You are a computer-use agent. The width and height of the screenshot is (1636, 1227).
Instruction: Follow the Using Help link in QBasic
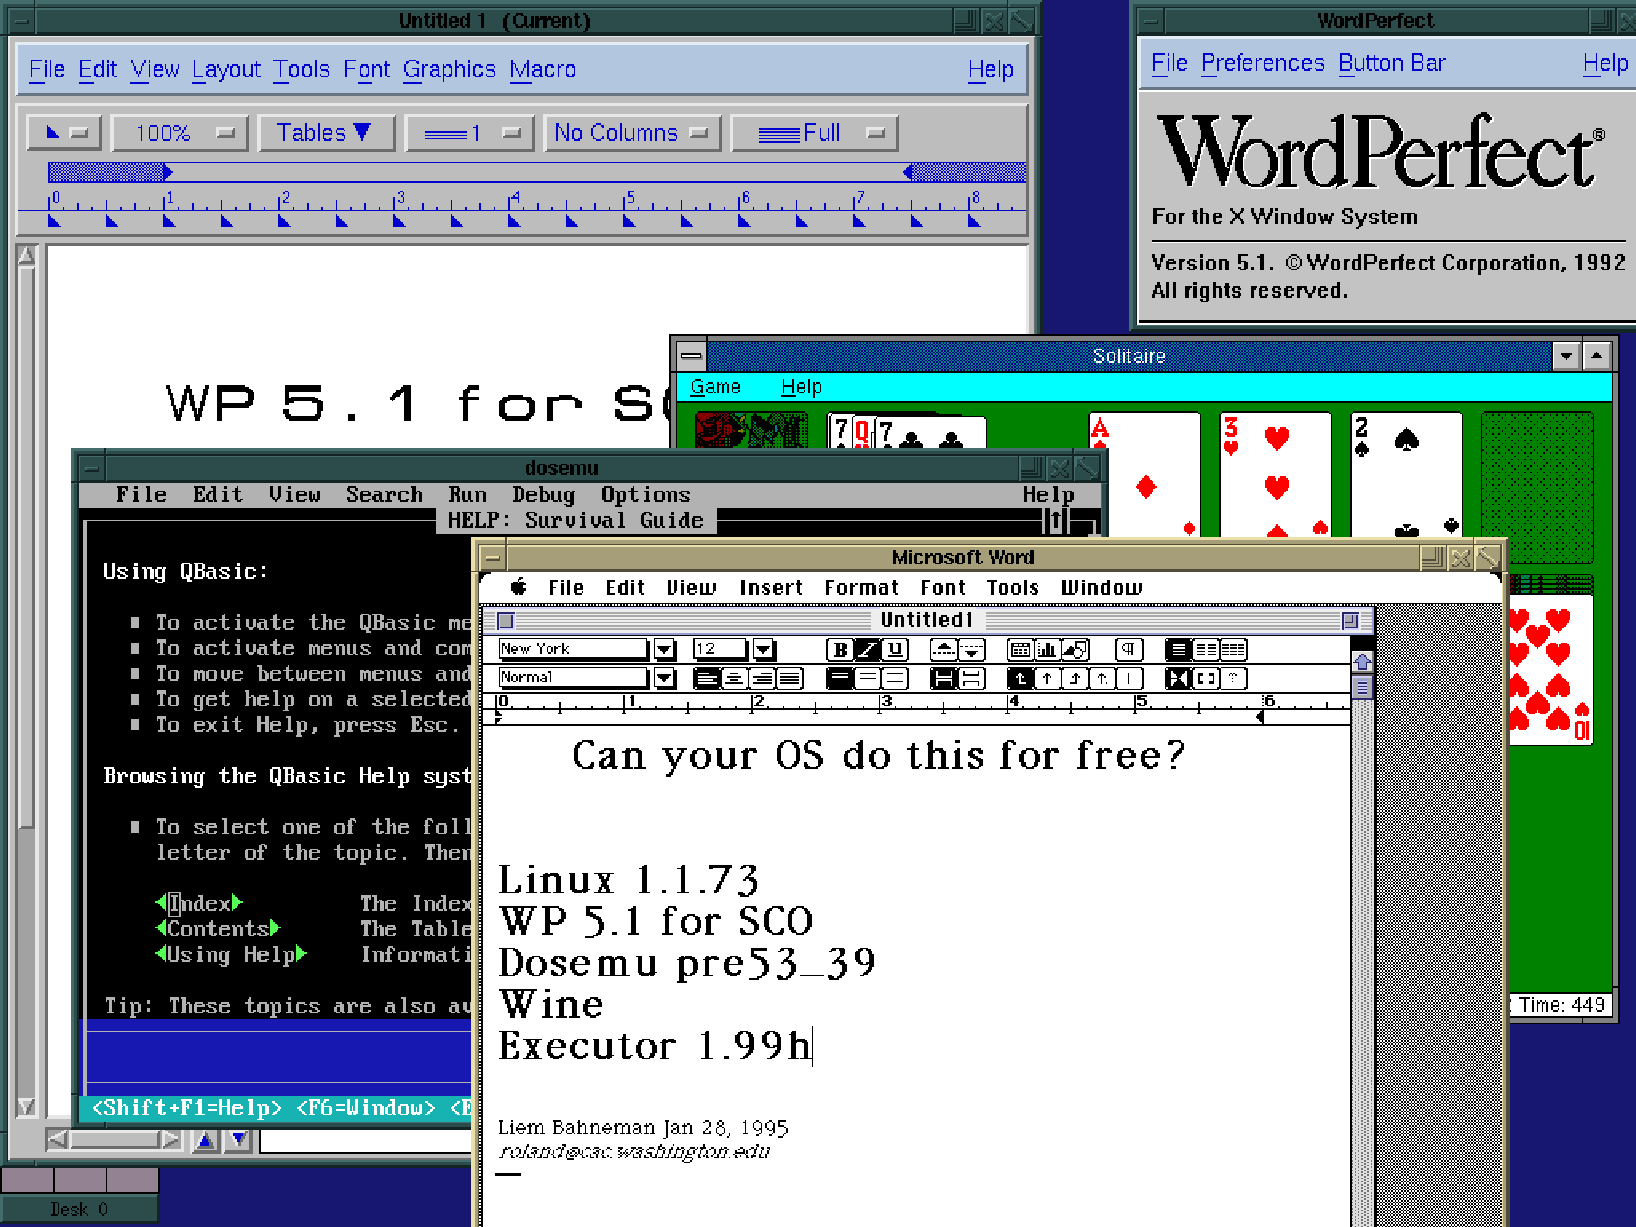231,955
